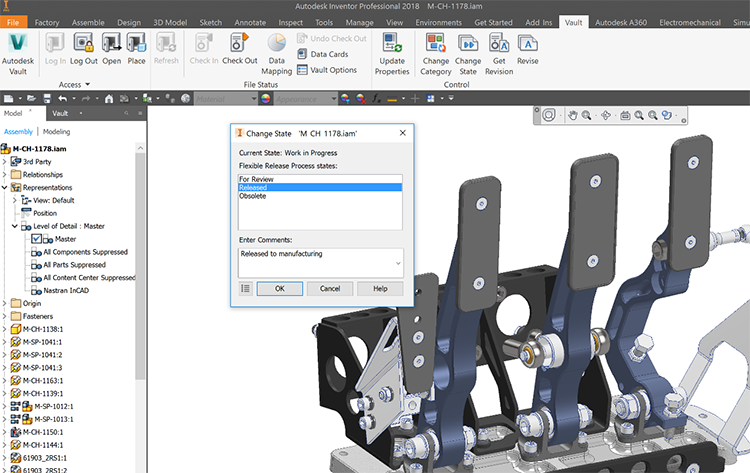Select All Components Suppressed item
The width and height of the screenshot is (750, 473).
point(86,252)
